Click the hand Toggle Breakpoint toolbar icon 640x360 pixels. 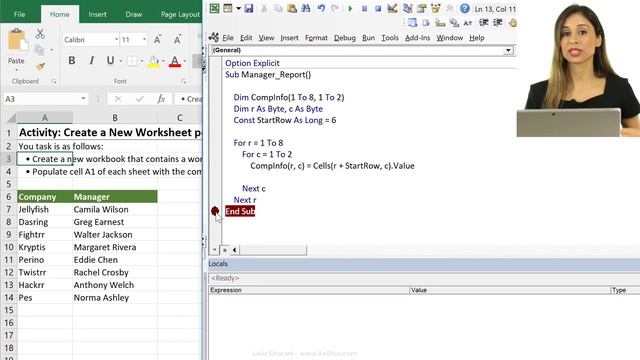click(x=512, y=23)
